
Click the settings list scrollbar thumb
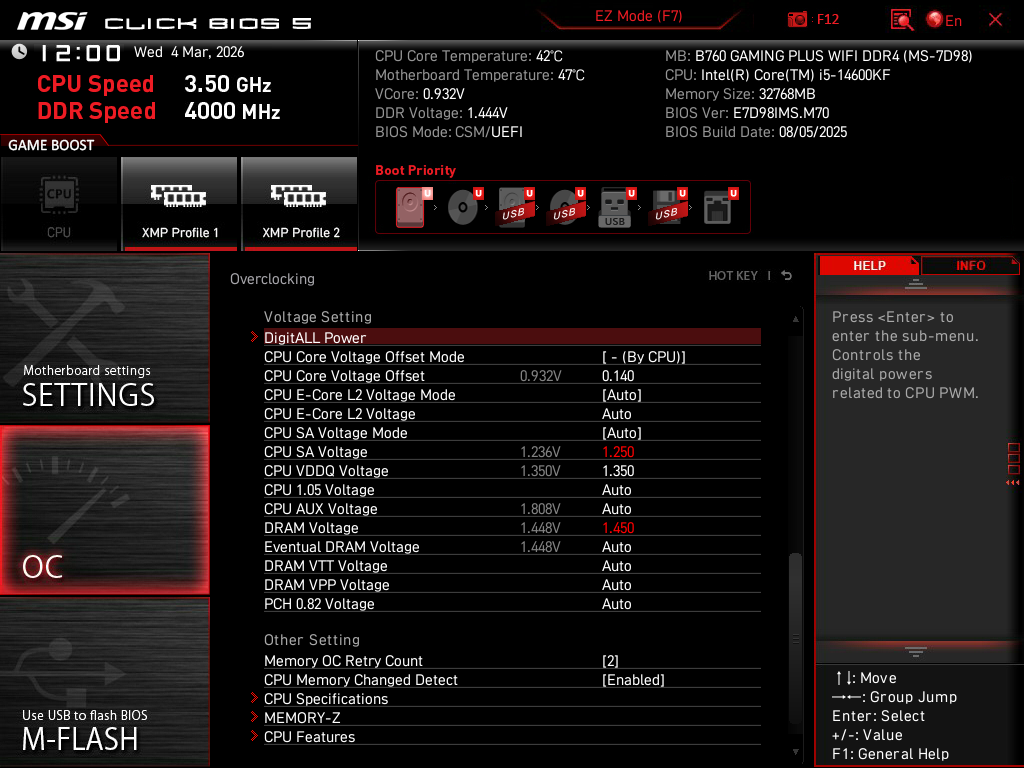(795, 638)
